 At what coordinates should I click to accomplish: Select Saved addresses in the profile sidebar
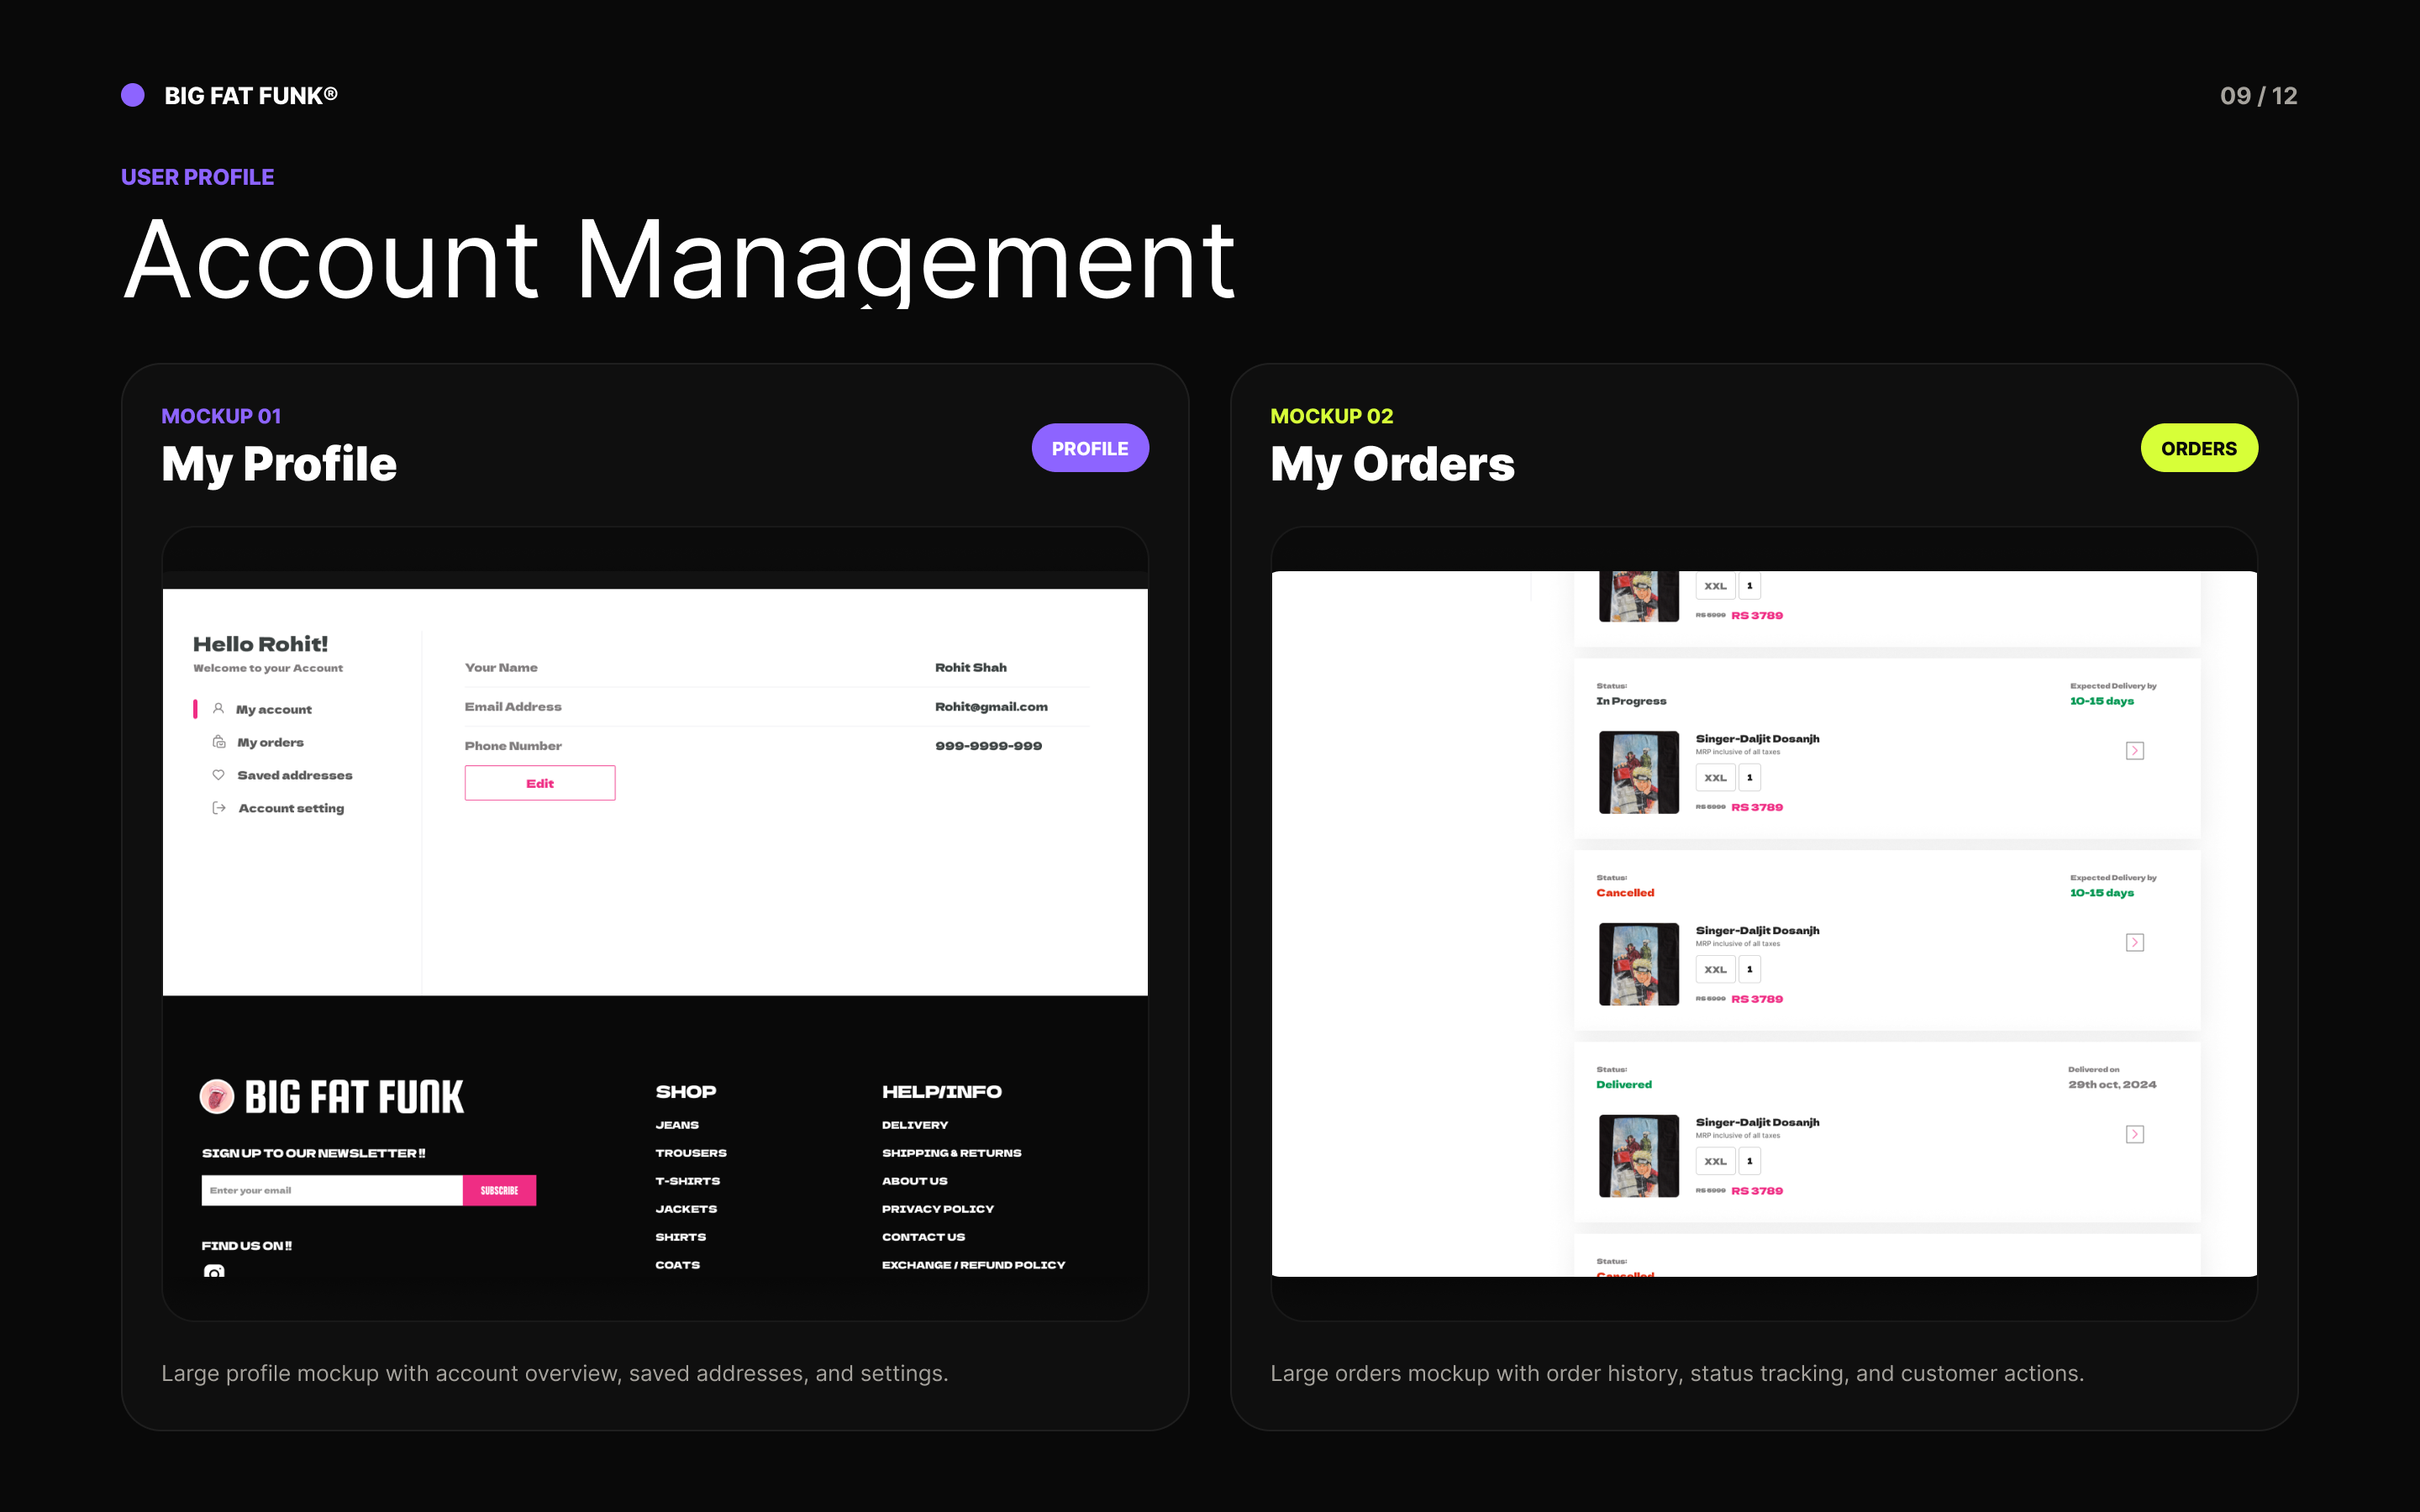(295, 775)
